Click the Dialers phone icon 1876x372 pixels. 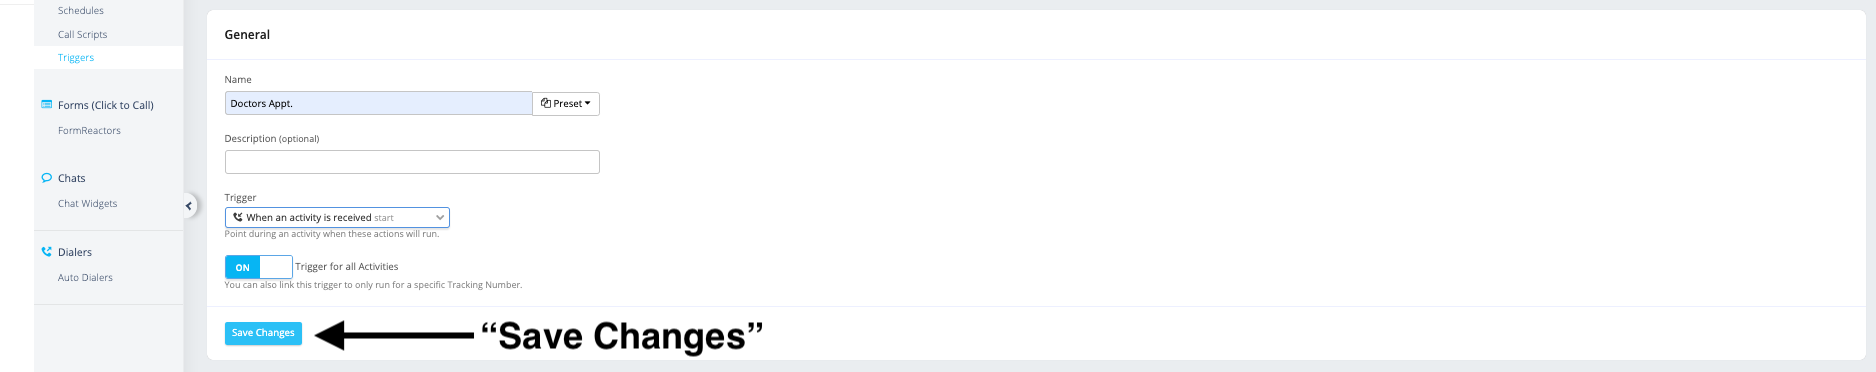46,252
